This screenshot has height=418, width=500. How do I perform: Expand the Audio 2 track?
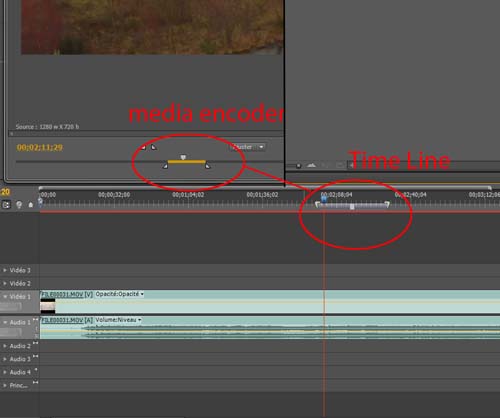[5, 346]
